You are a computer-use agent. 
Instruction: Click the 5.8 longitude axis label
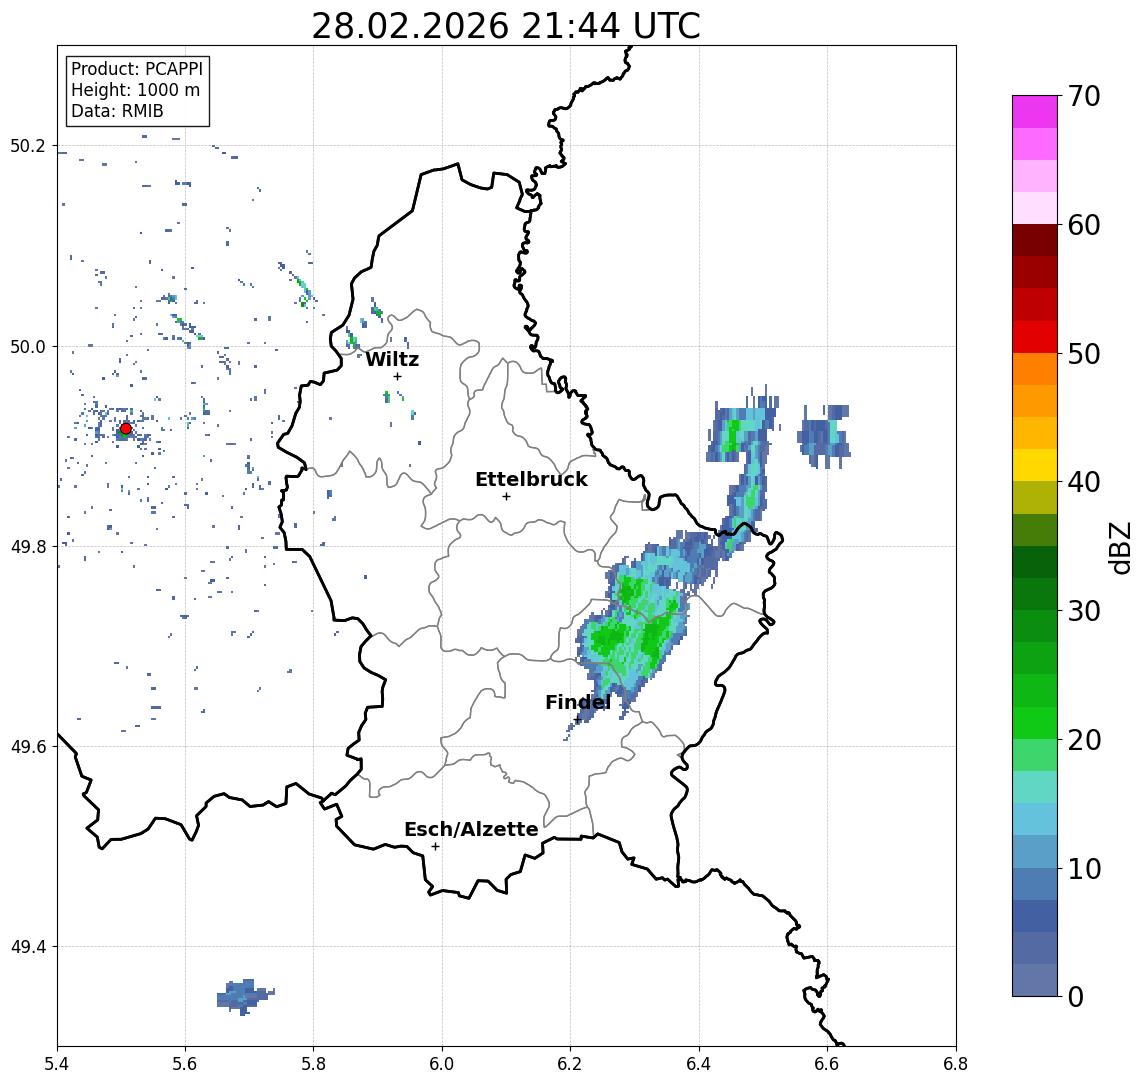(314, 1064)
